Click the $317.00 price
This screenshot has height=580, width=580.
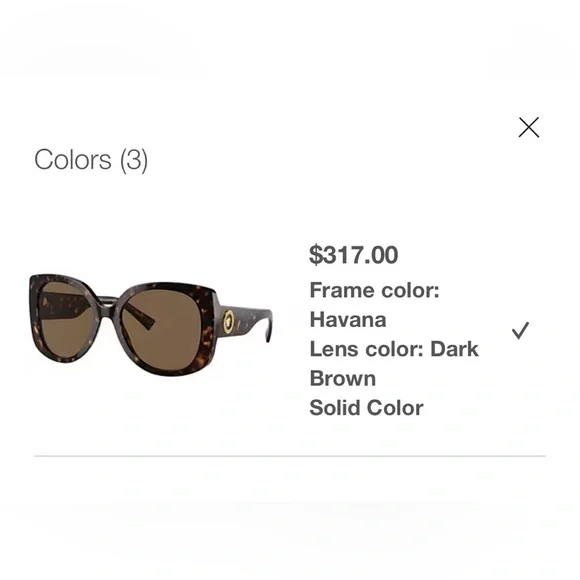point(353,255)
